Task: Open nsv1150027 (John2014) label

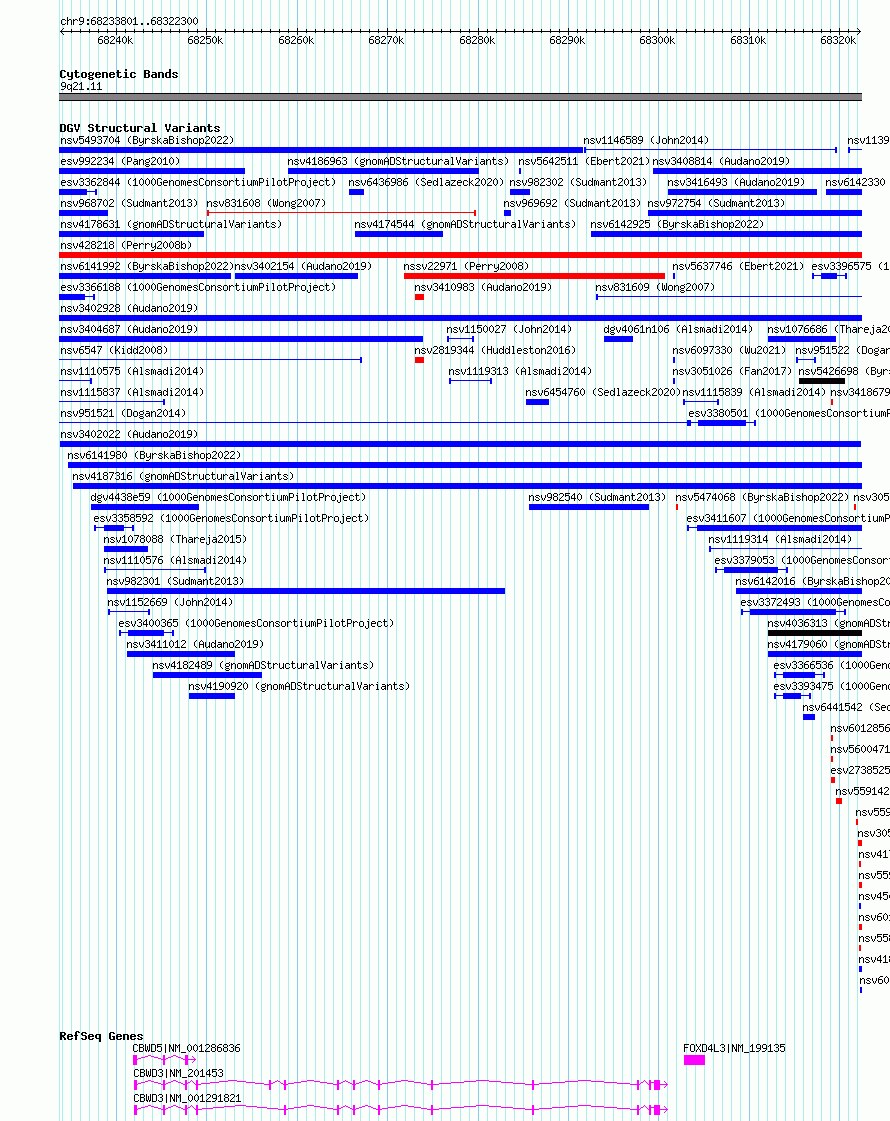Action: tap(509, 329)
